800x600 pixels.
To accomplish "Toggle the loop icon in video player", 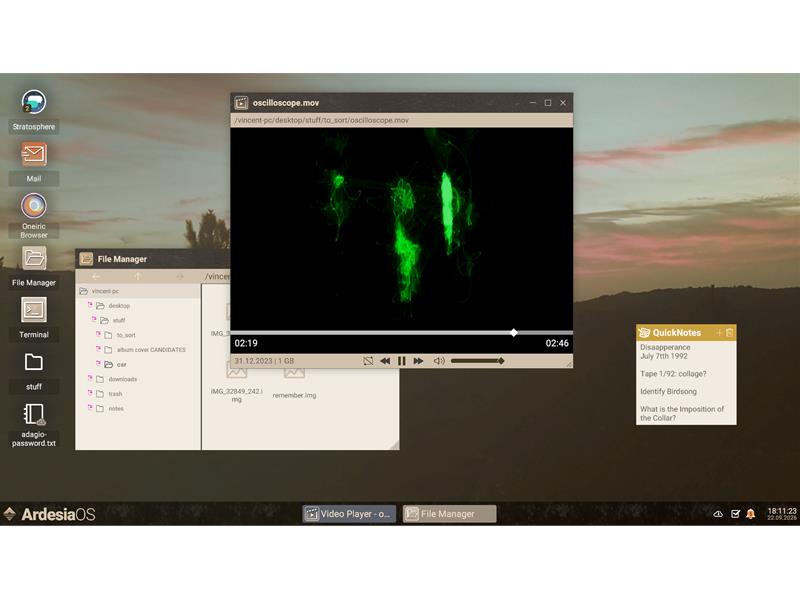I will click(x=368, y=361).
